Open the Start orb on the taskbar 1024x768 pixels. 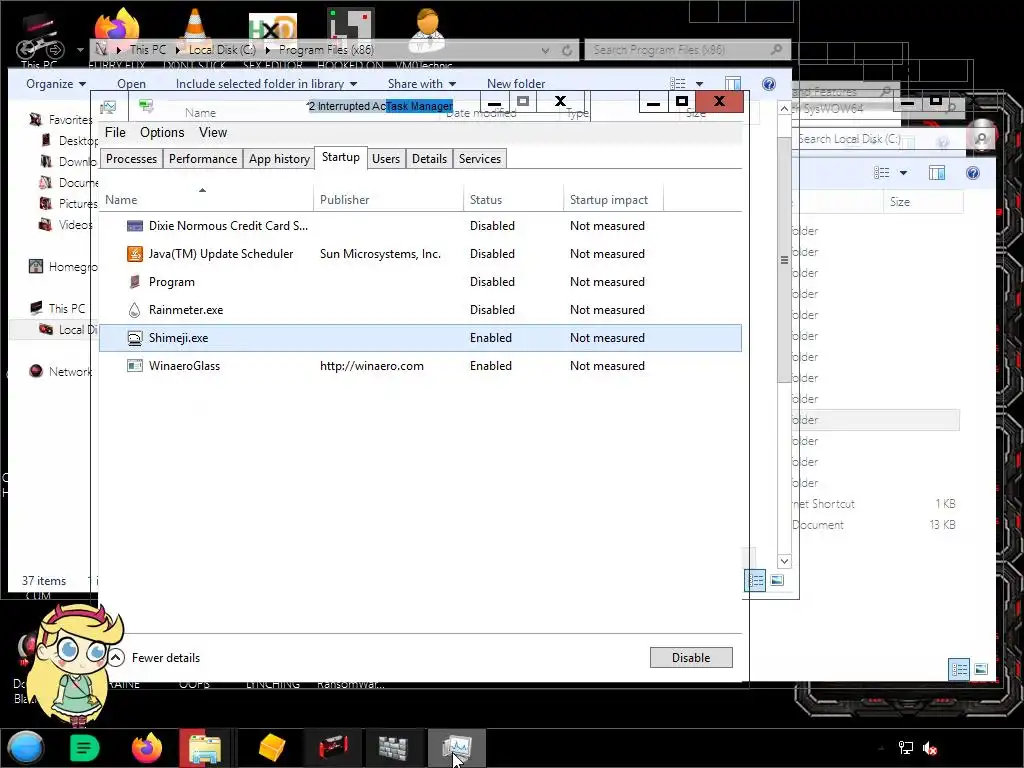point(25,748)
